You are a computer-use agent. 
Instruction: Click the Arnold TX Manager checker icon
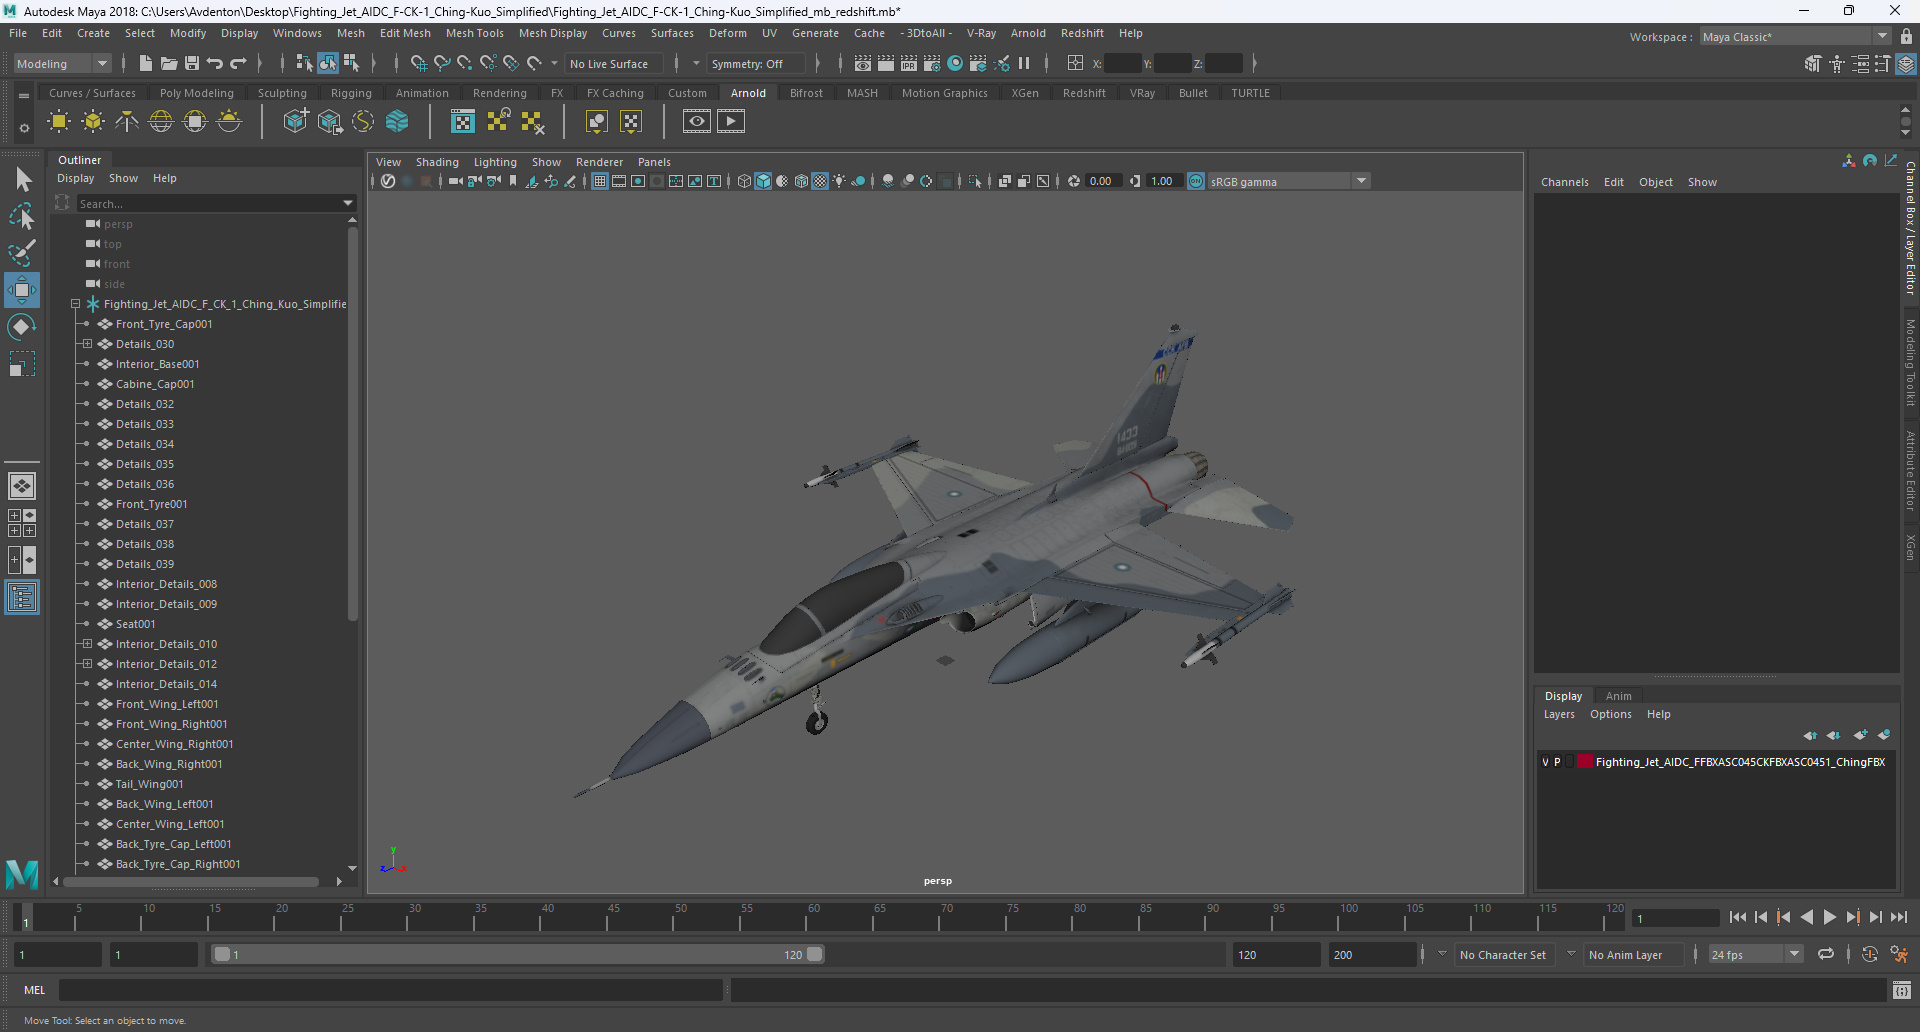point(463,122)
